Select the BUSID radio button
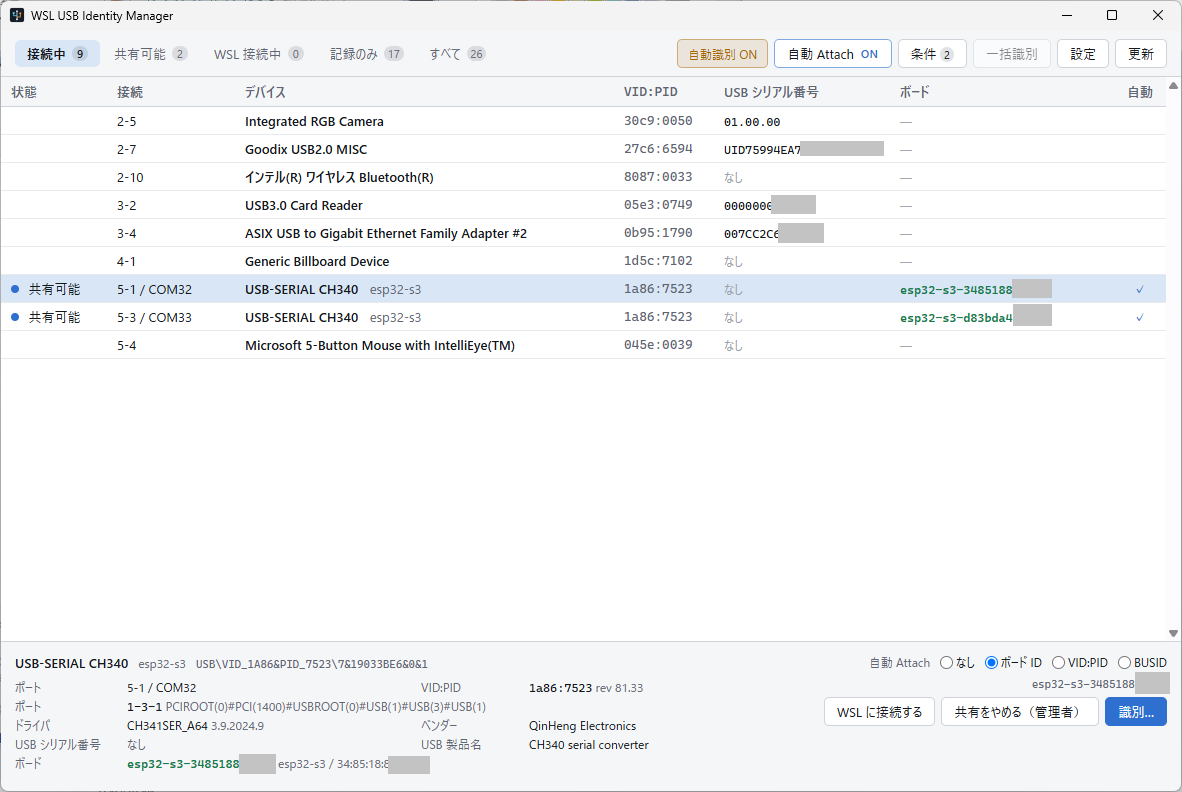Screen dimensions: 1182x792 click(1124, 662)
